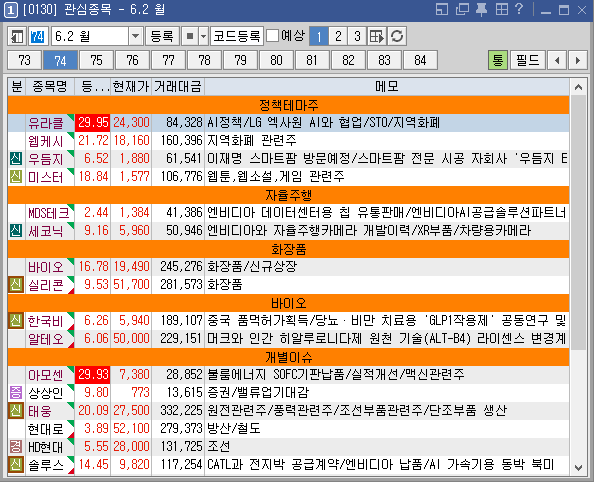Click the 29.93 change rate for 아모센
This screenshot has width=594, height=482.
click(x=93, y=375)
